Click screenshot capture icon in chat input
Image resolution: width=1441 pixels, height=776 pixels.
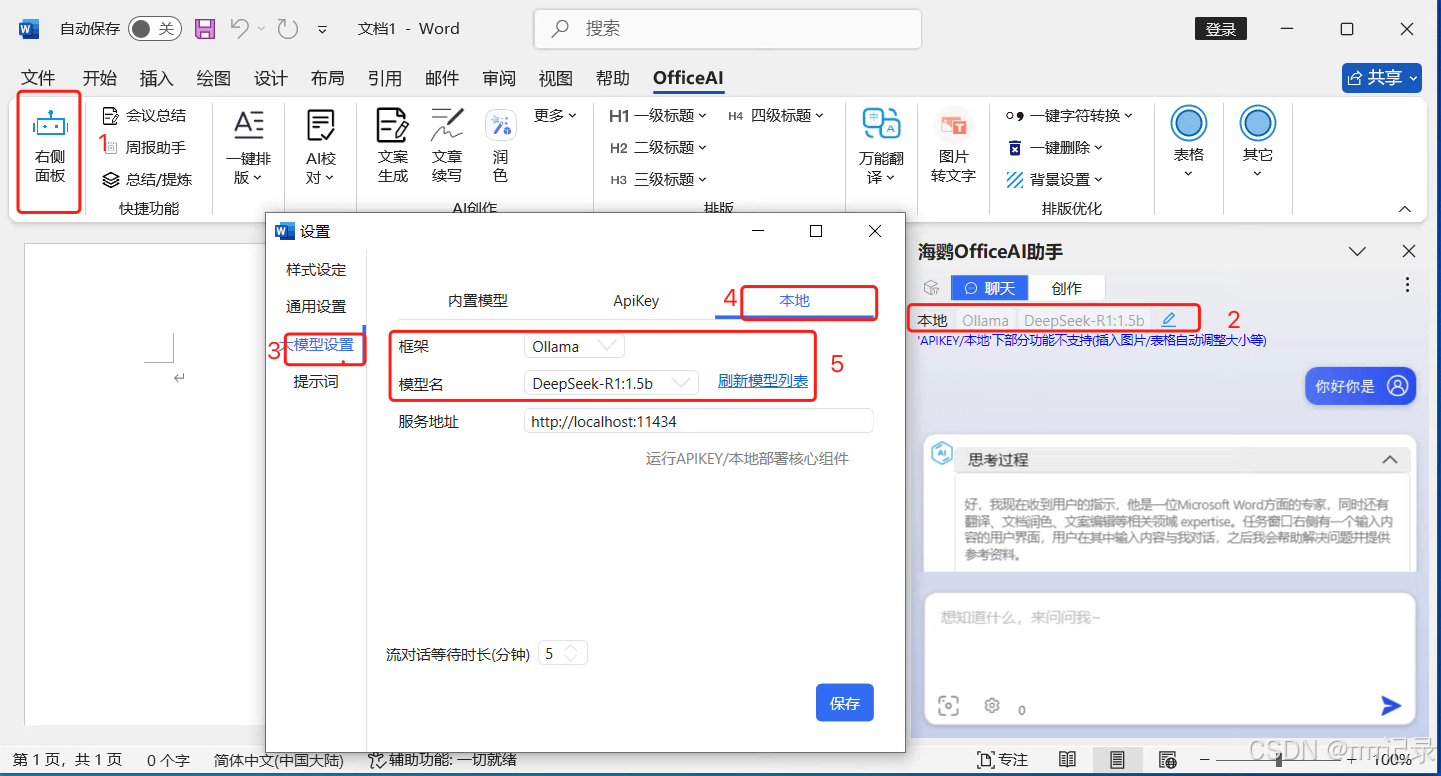(948, 706)
